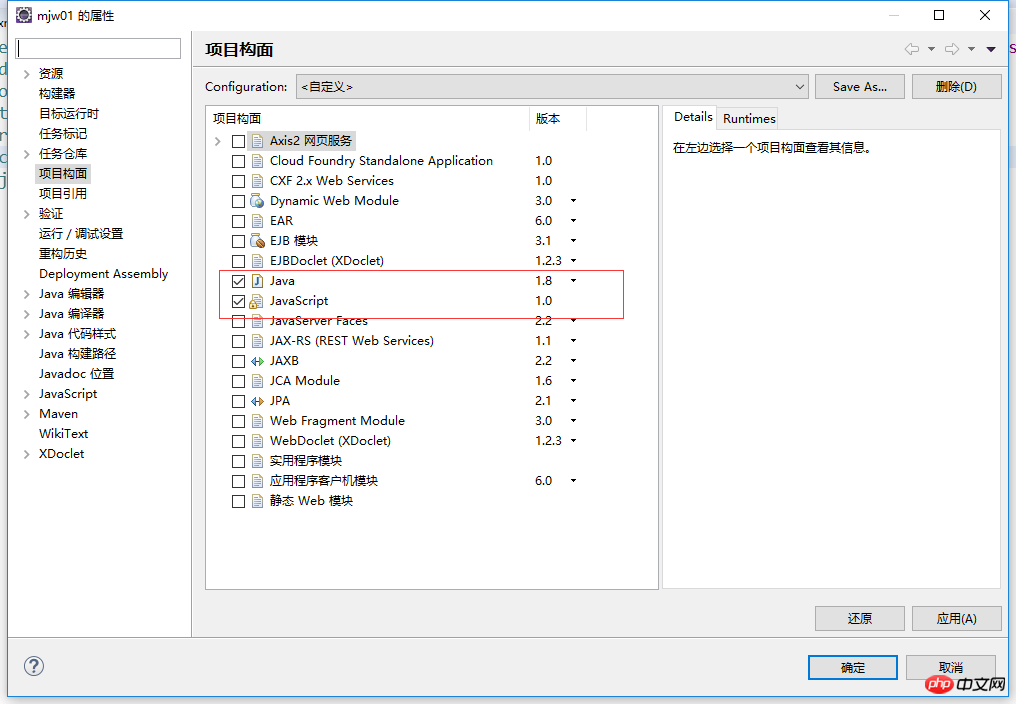Select Java 构建路径 in the tree

(78, 354)
